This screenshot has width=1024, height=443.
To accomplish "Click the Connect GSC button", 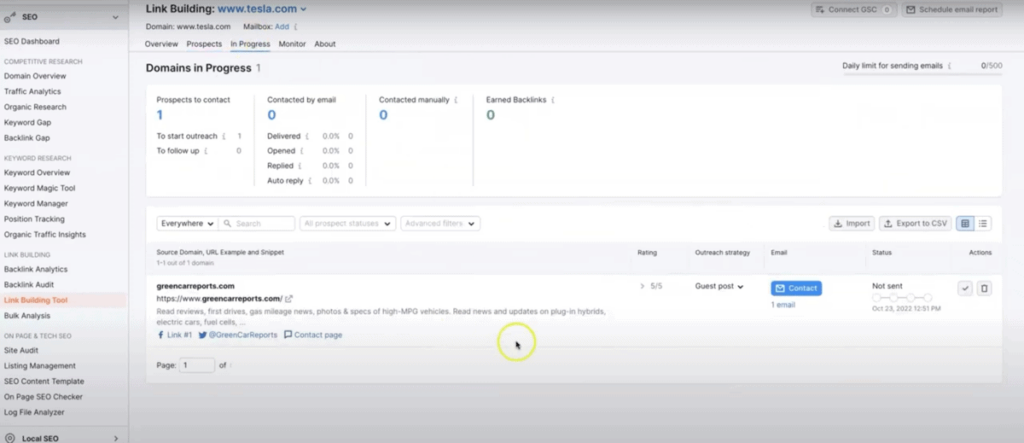I will 853,10.
